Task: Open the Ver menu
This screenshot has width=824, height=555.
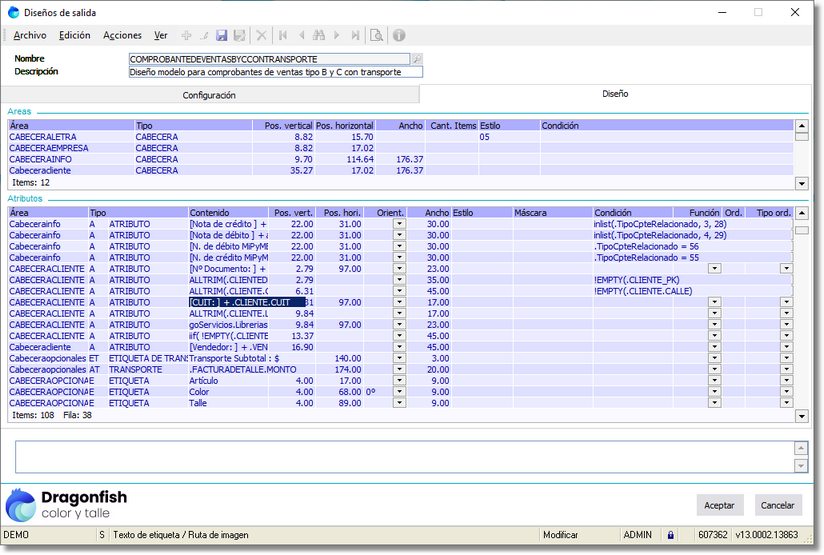Action: click(x=160, y=35)
